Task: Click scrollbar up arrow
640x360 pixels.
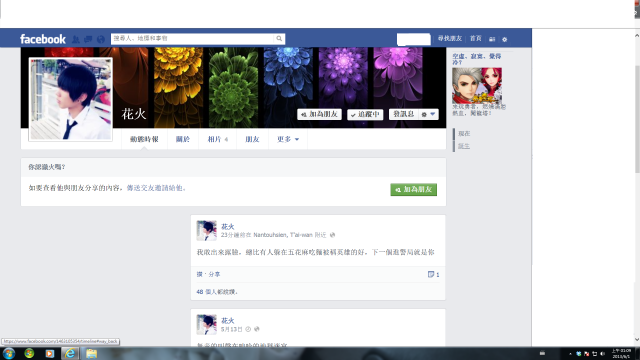Action: [x=637, y=36]
